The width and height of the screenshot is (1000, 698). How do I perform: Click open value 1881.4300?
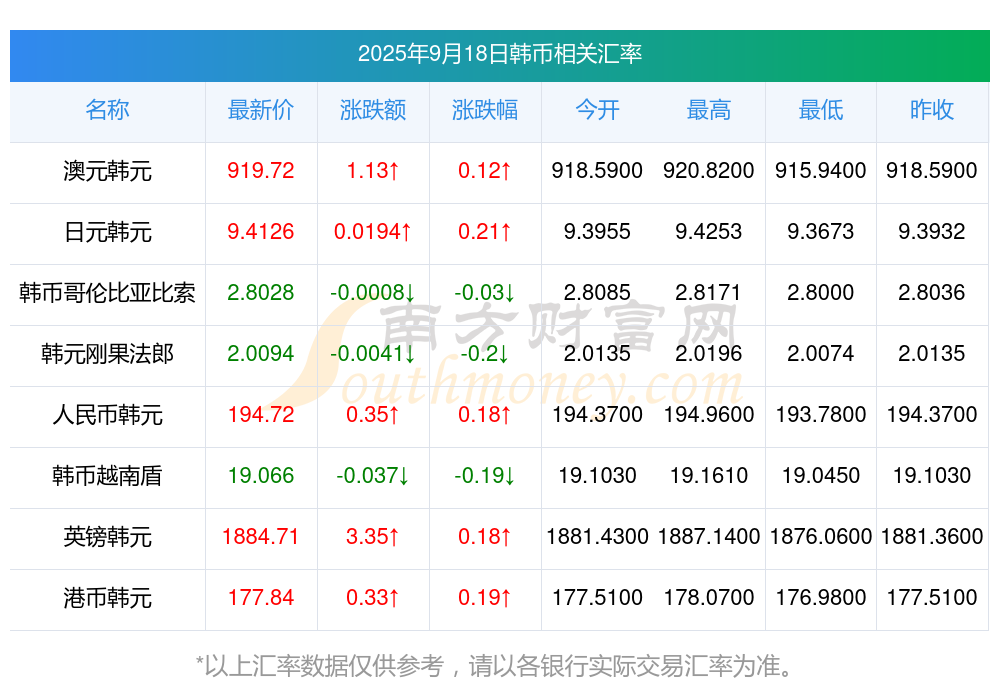pyautogui.click(x=597, y=537)
